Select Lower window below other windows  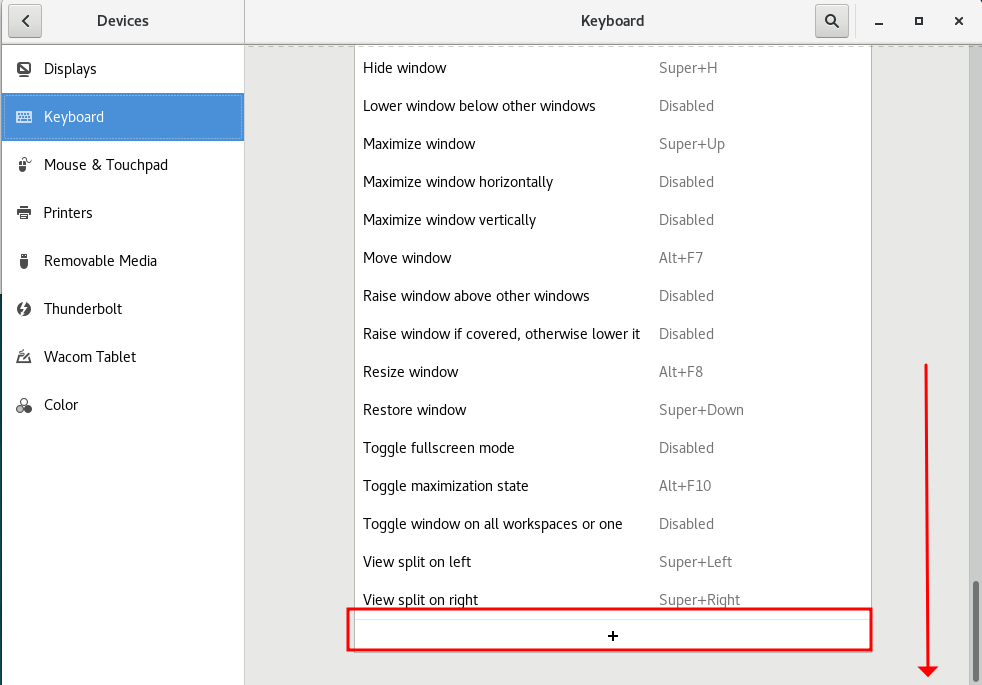612,106
